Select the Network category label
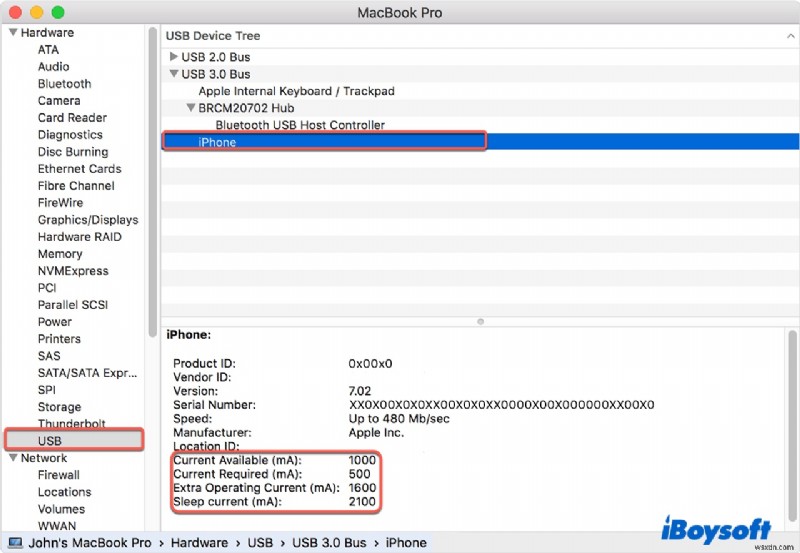Screen dimensions: 800x553 click(x=44, y=458)
